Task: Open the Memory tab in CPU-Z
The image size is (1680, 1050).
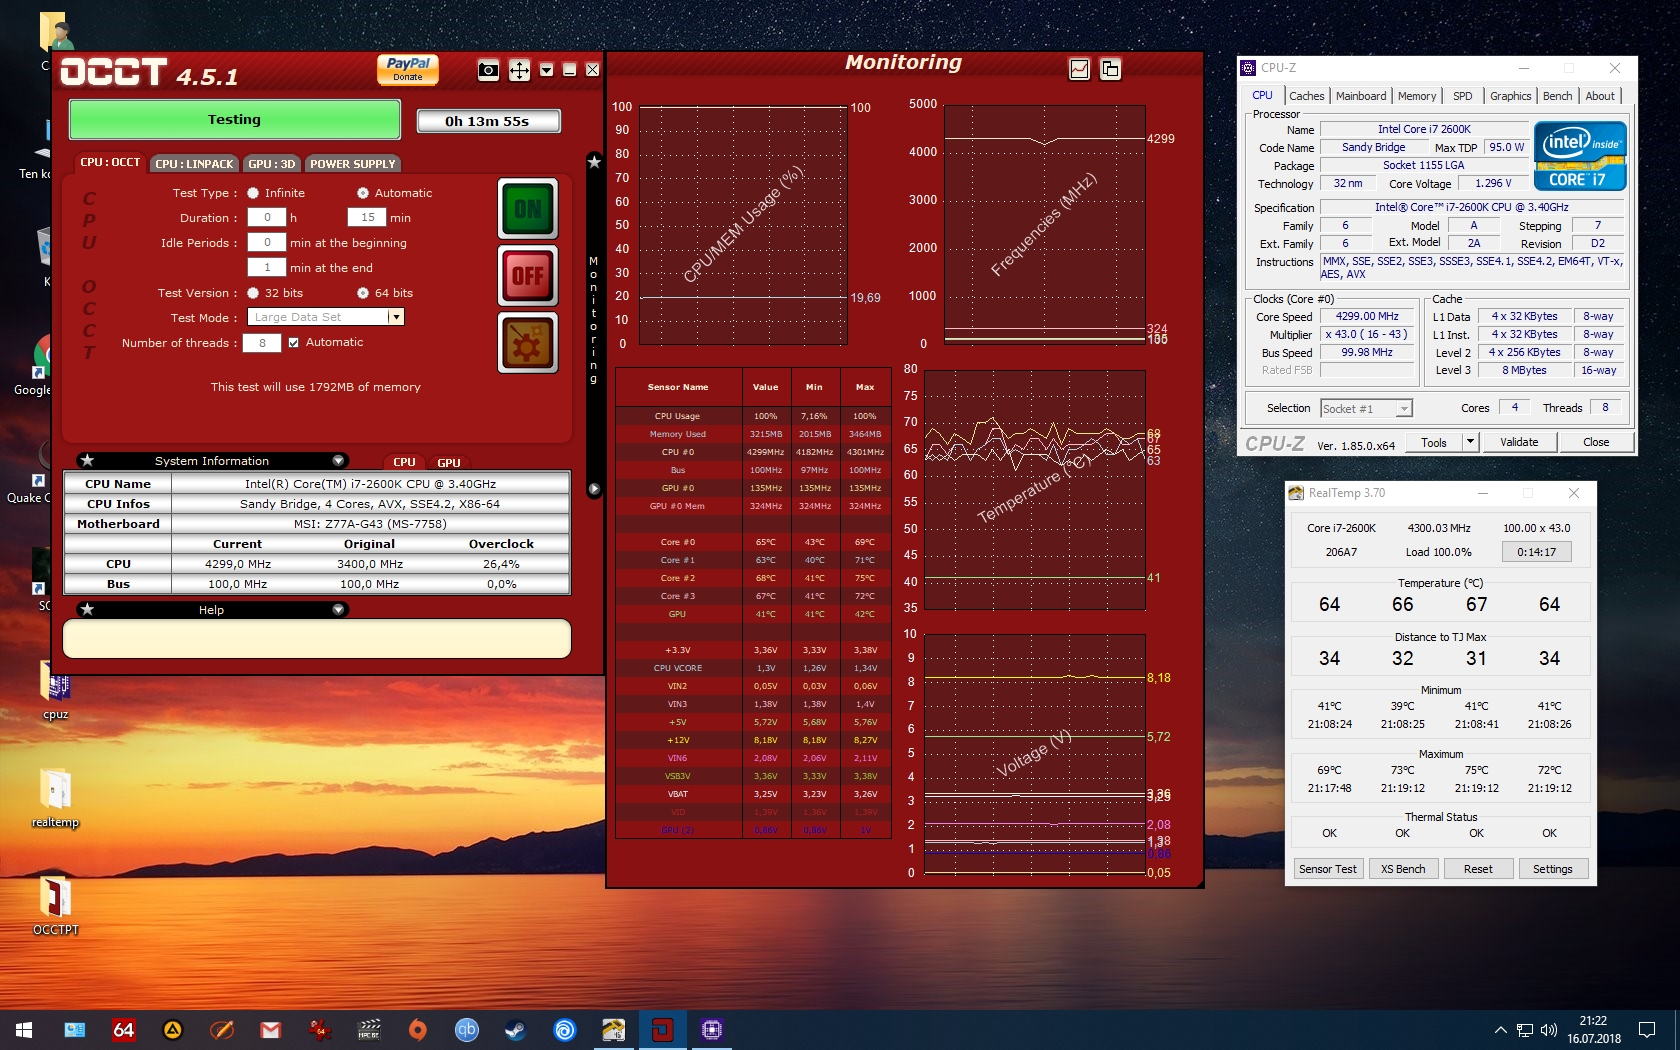Action: pyautogui.click(x=1417, y=96)
